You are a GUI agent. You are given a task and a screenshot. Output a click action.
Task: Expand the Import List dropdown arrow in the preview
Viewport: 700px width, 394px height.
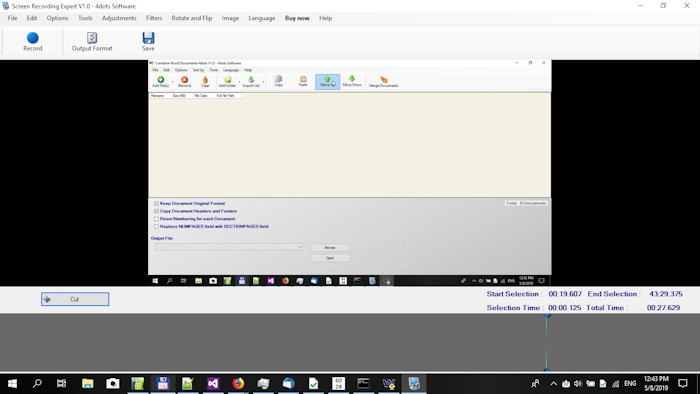(x=263, y=82)
